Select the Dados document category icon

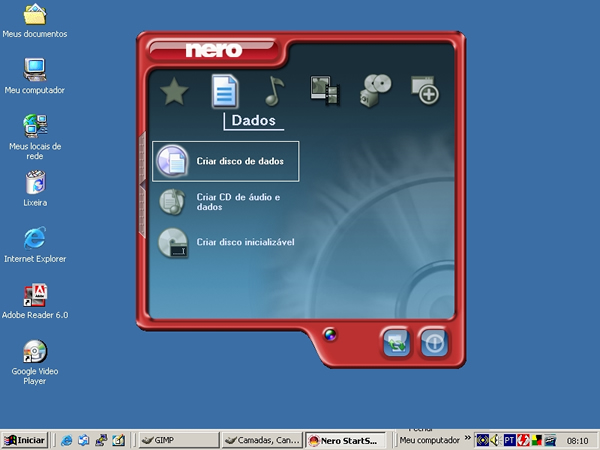(x=225, y=91)
